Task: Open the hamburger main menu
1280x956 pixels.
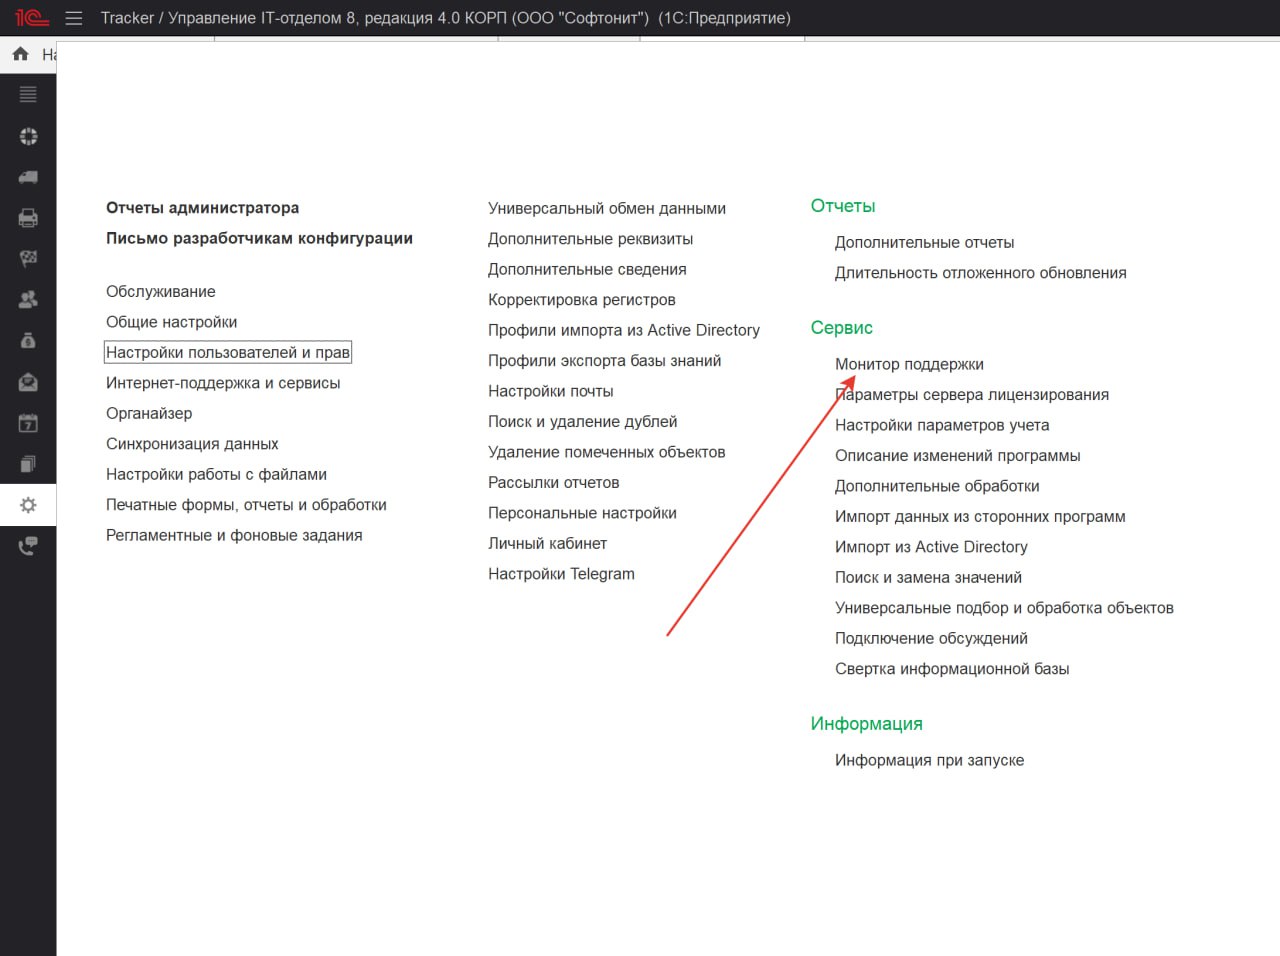Action: [74, 18]
